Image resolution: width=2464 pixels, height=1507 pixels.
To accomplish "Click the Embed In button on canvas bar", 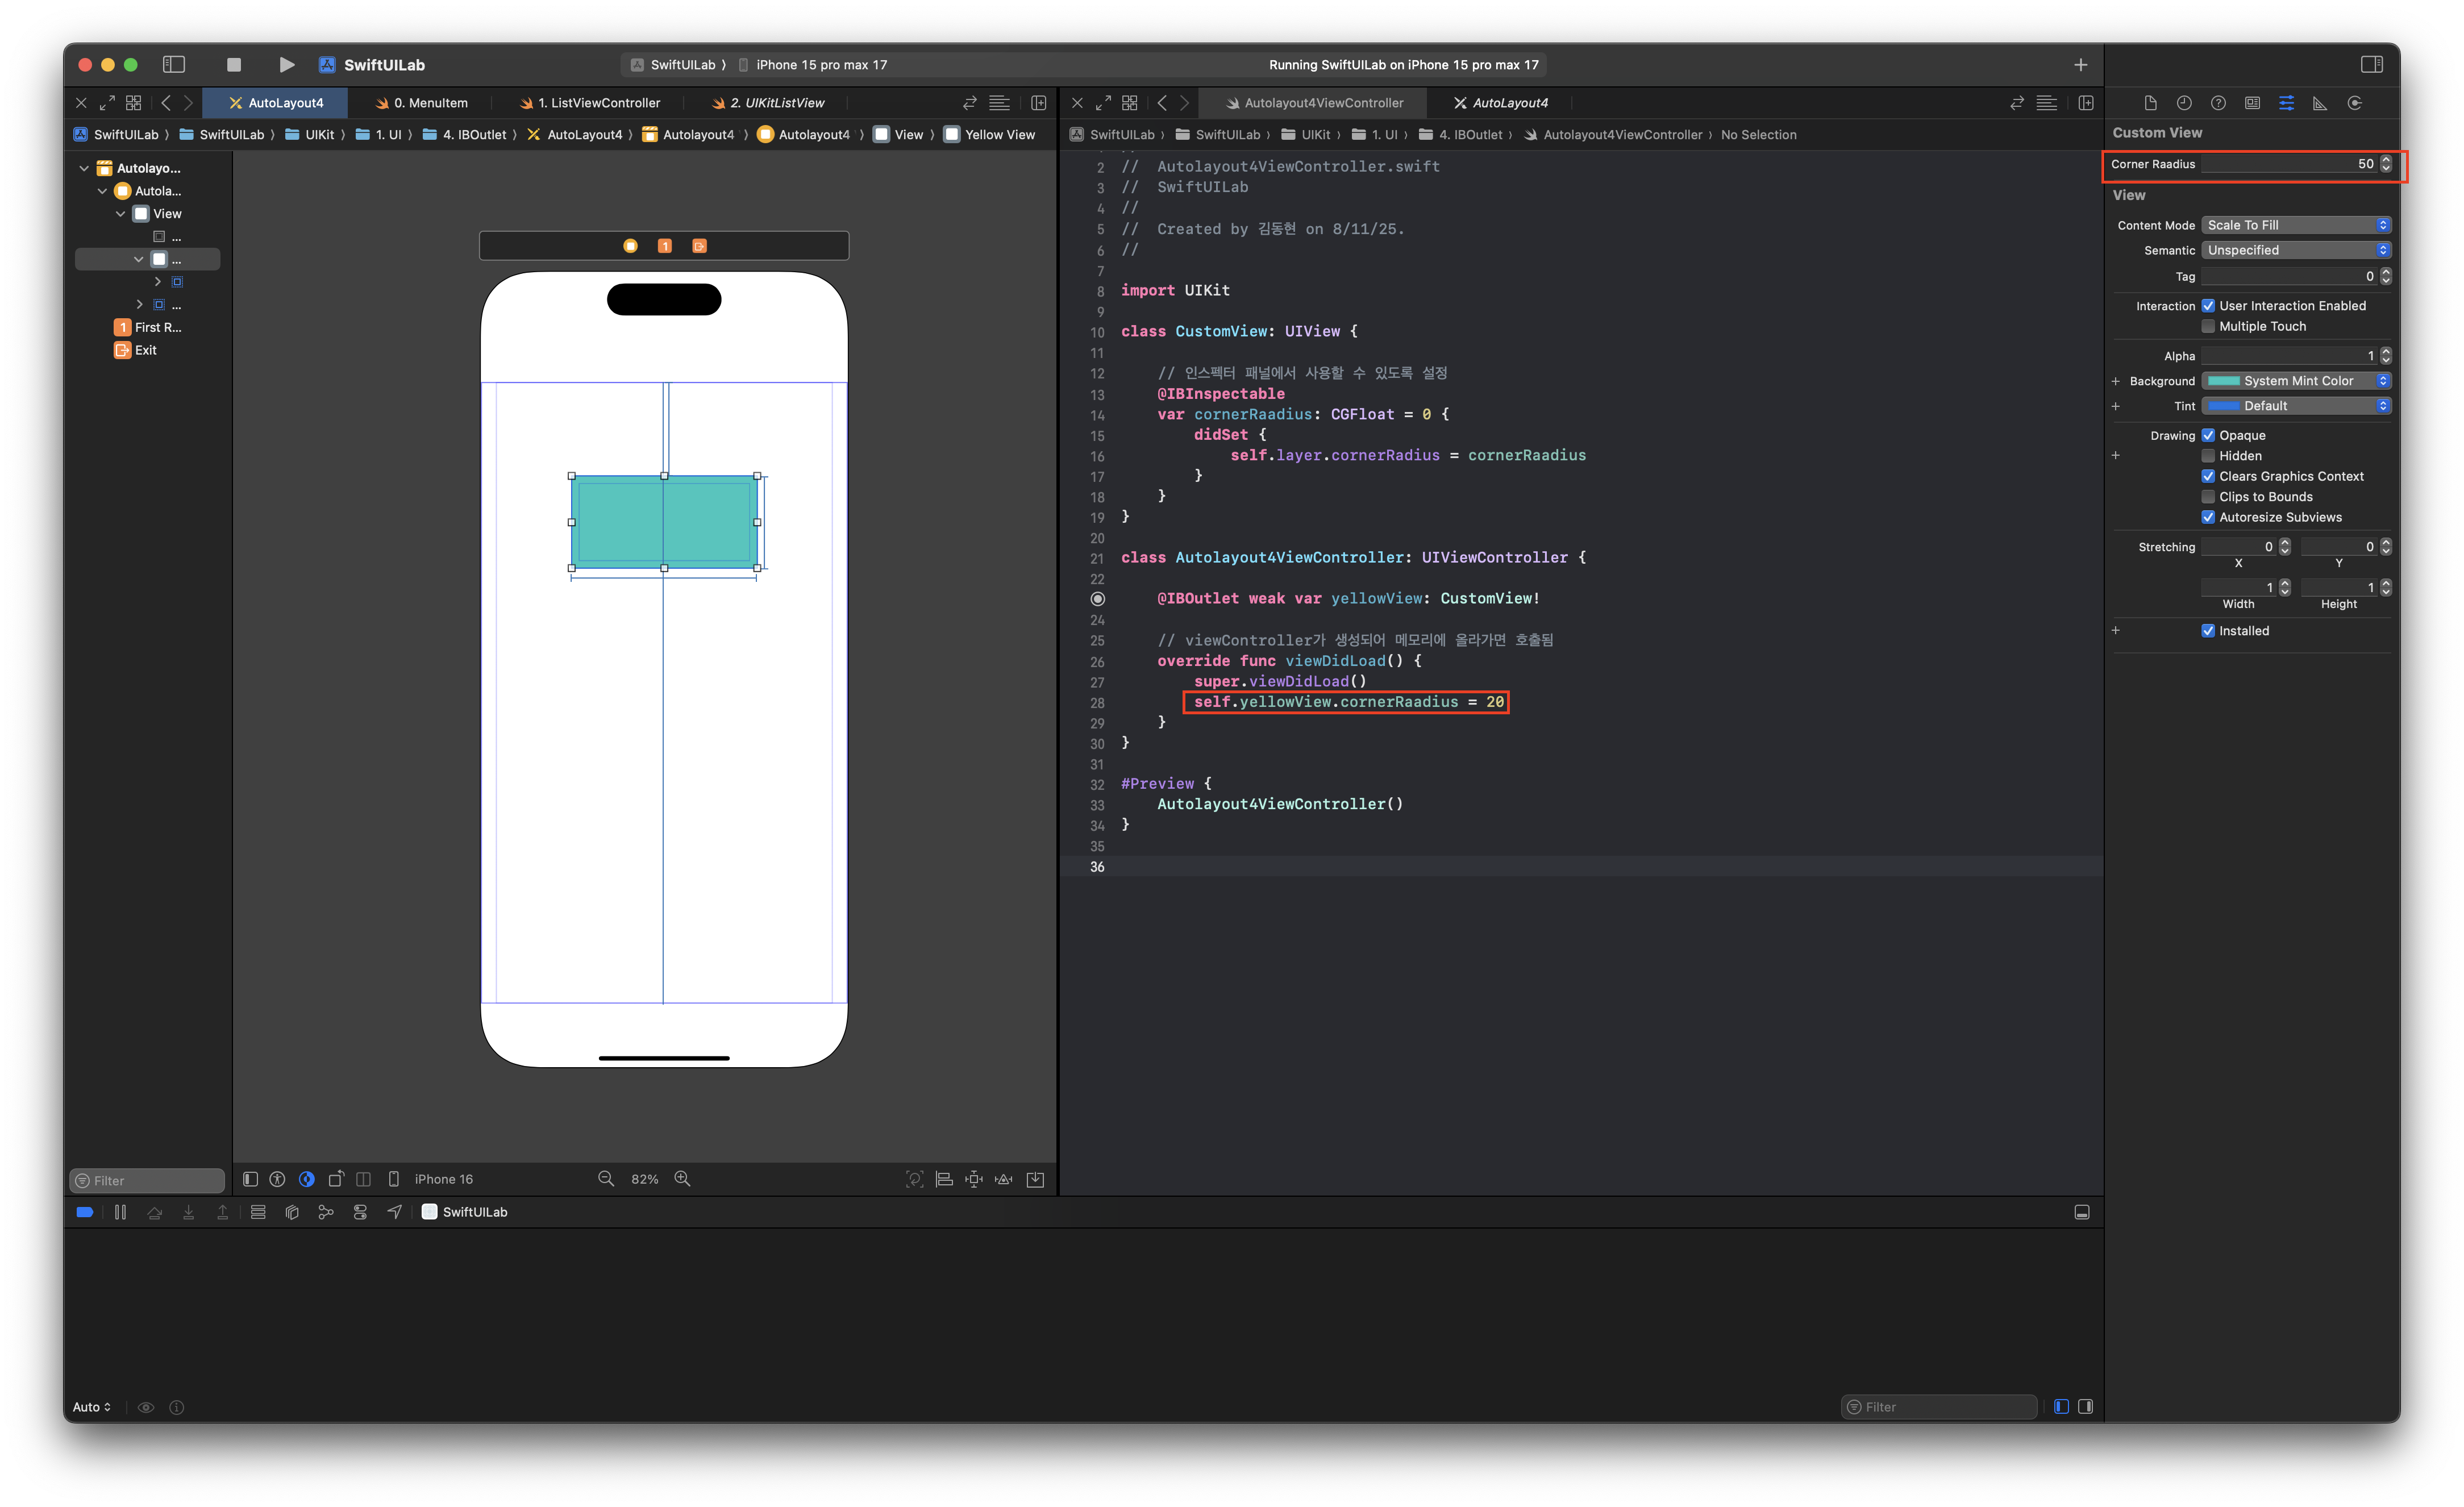I will [x=1035, y=1179].
